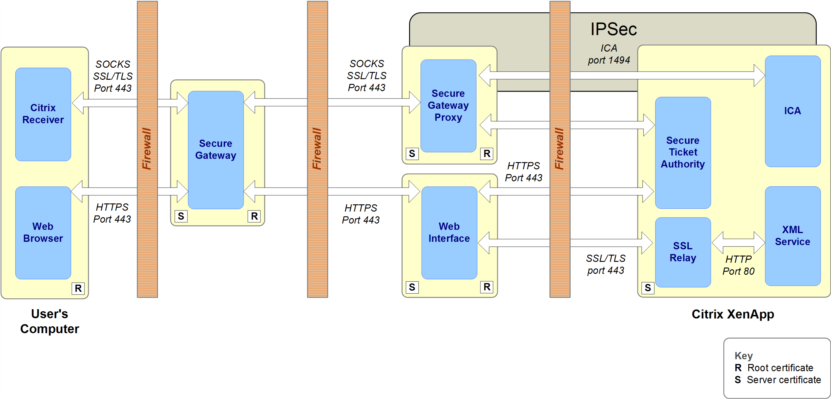Image resolution: width=831 pixels, height=399 pixels.
Task: Click the ICA port 1494 label
Action: [608, 55]
